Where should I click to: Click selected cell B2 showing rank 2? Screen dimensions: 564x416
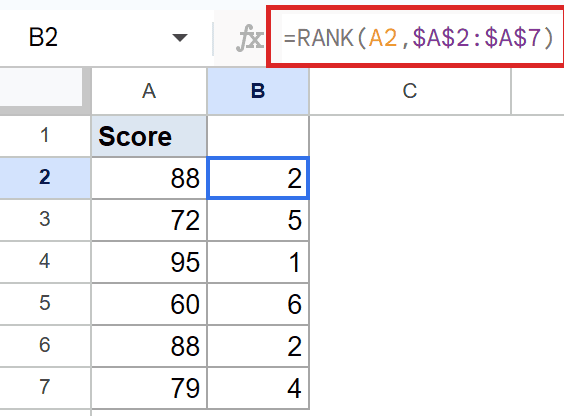coord(258,178)
